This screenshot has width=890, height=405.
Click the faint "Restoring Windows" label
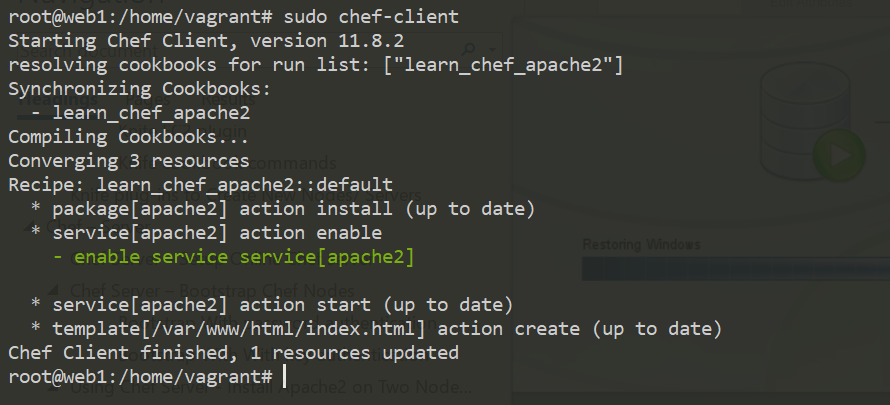pyautogui.click(x=641, y=244)
